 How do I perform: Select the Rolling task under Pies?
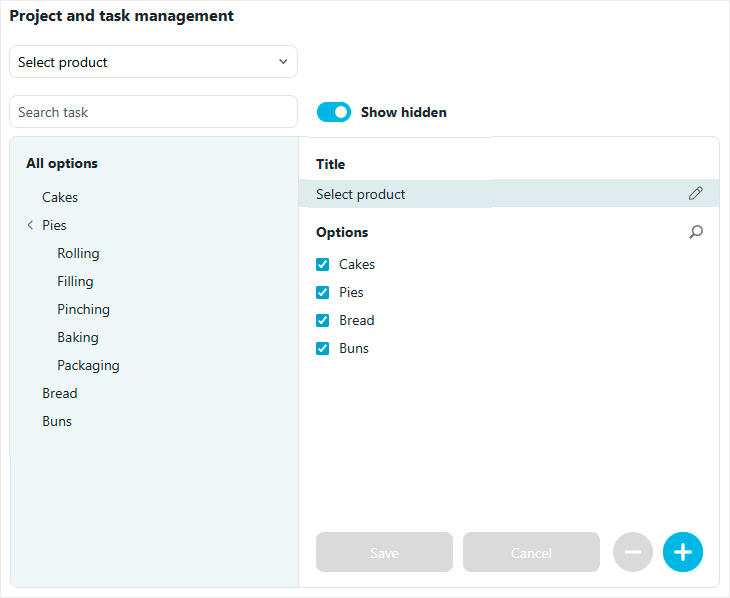pos(78,253)
